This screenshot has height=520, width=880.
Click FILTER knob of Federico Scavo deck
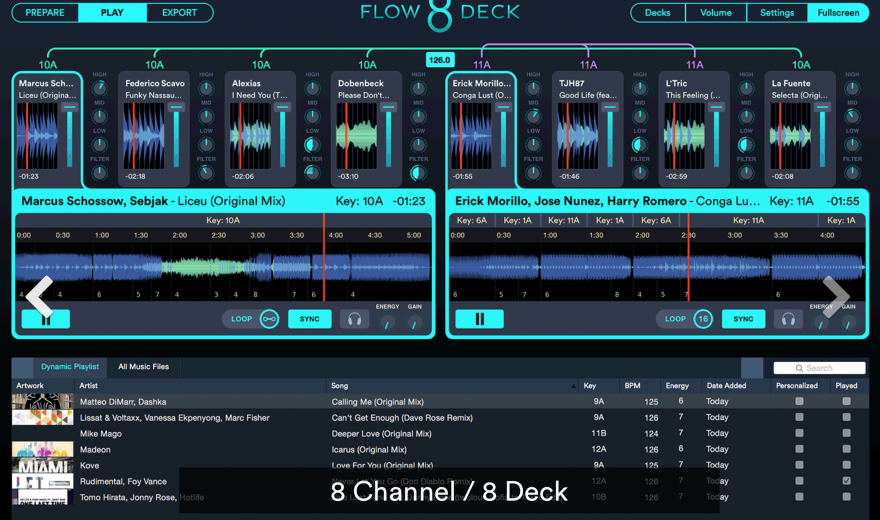pos(206,173)
